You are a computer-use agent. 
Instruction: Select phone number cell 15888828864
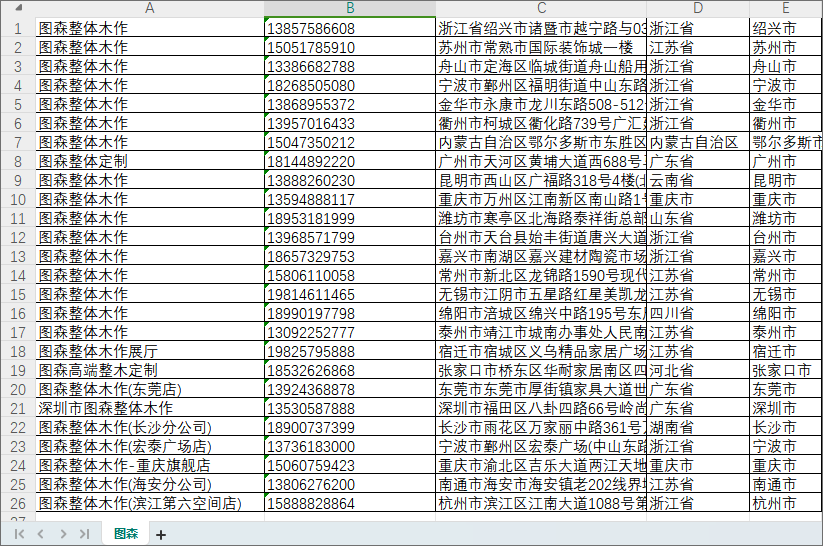(x=350, y=503)
